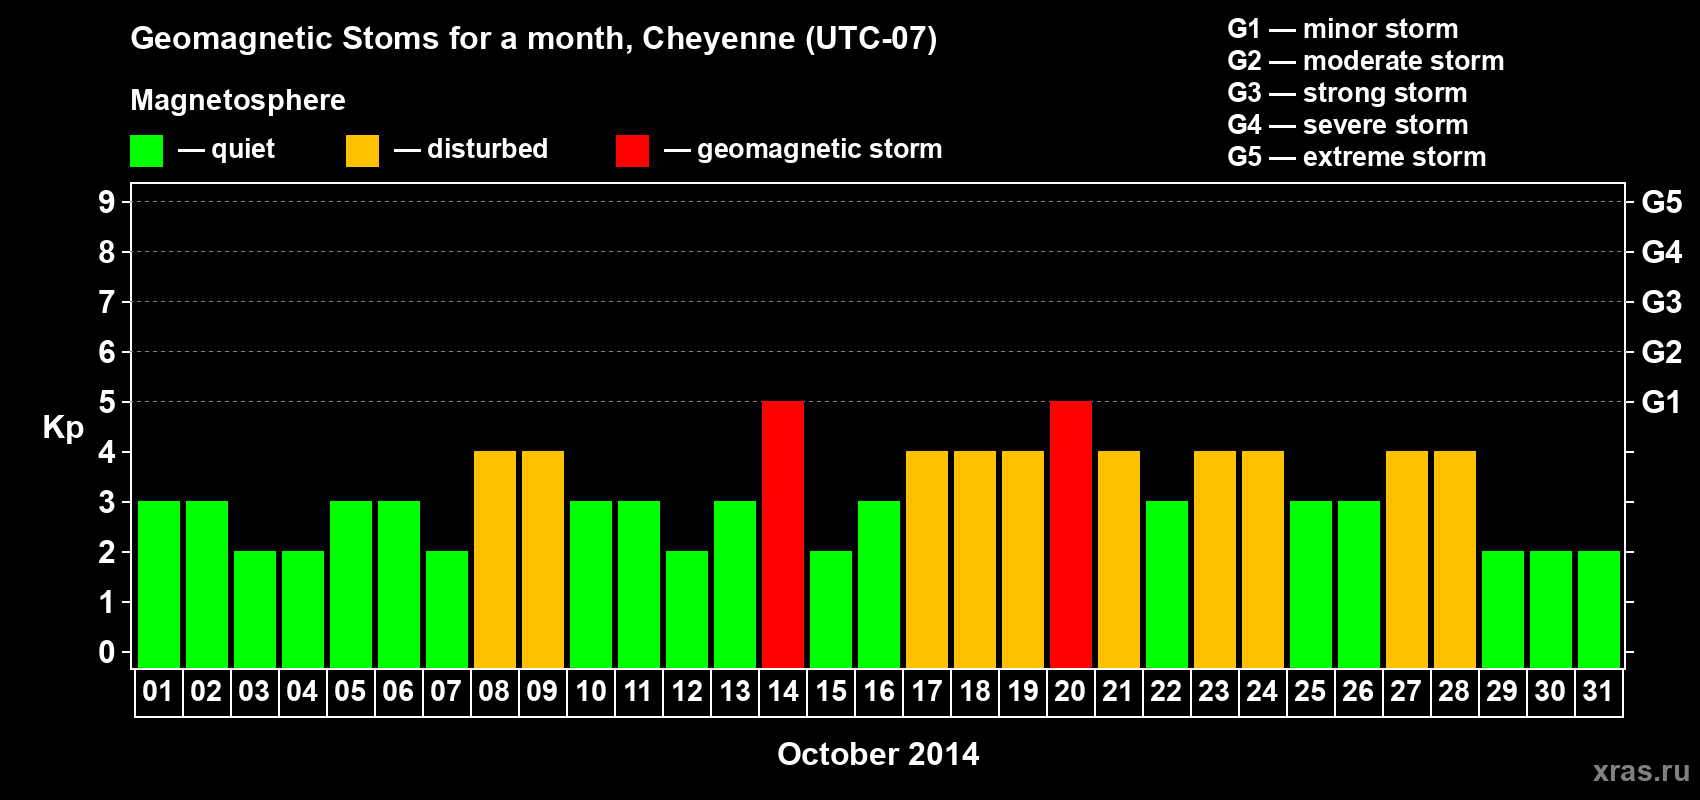The height and width of the screenshot is (800, 1700).
Task: Click the orange bar for day 28
Action: click(x=1455, y=559)
